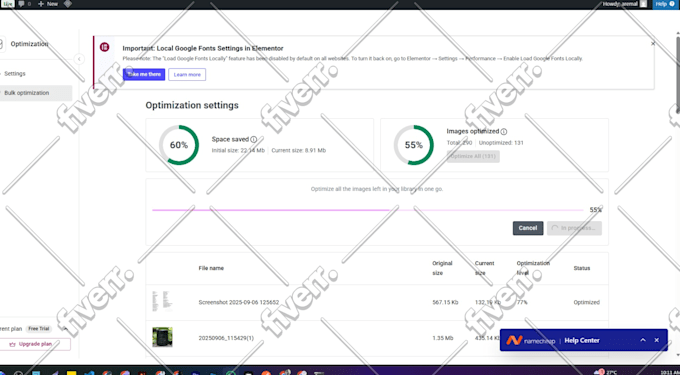This screenshot has height=375, width=680.
Task: Open the Howdy user account menu
Action: [x=624, y=4]
